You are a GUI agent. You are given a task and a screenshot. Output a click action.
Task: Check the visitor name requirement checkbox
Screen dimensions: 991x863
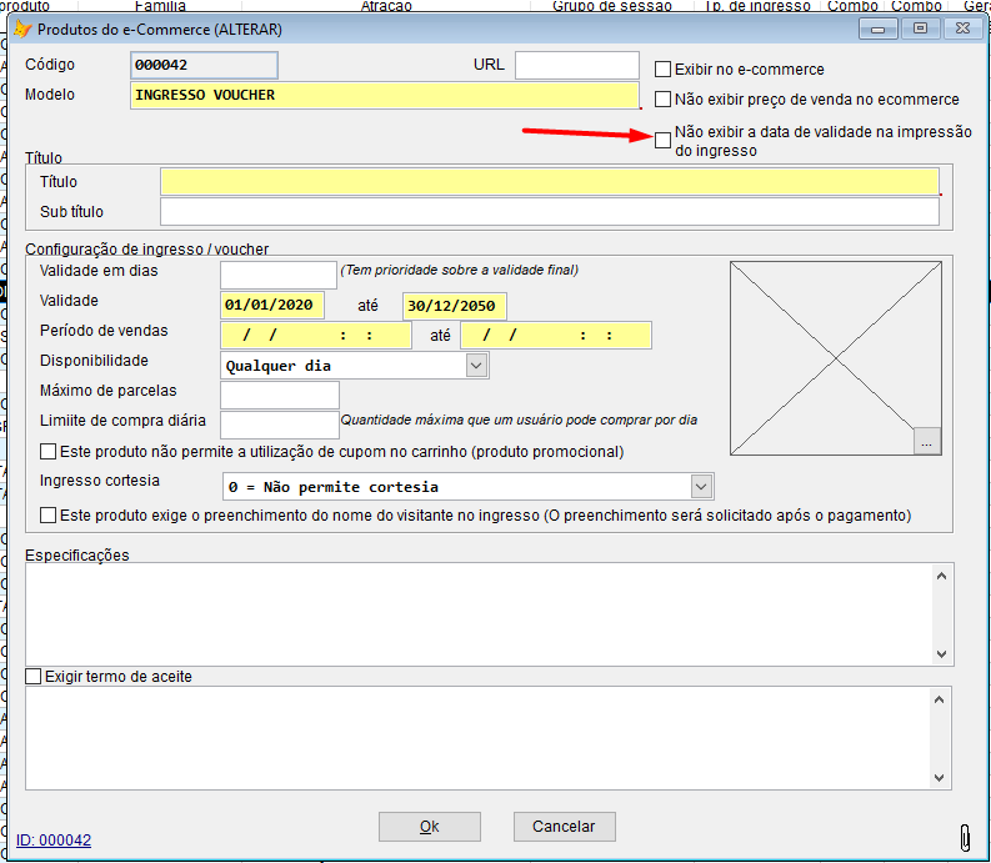[46, 514]
